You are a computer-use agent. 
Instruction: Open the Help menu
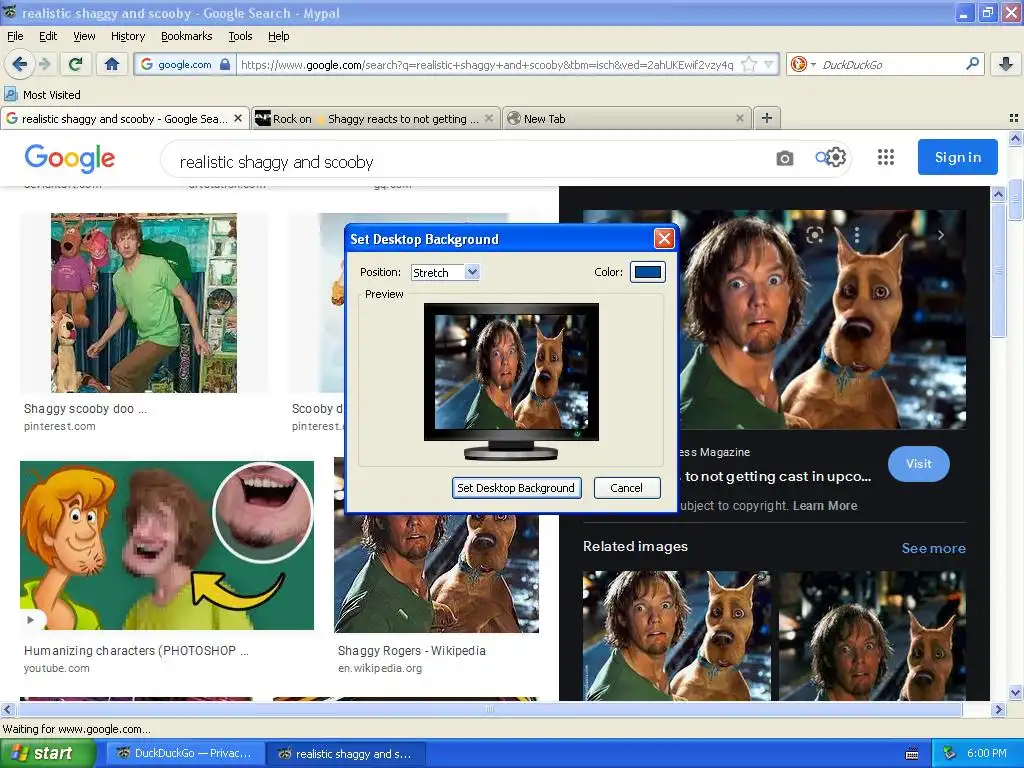278,36
